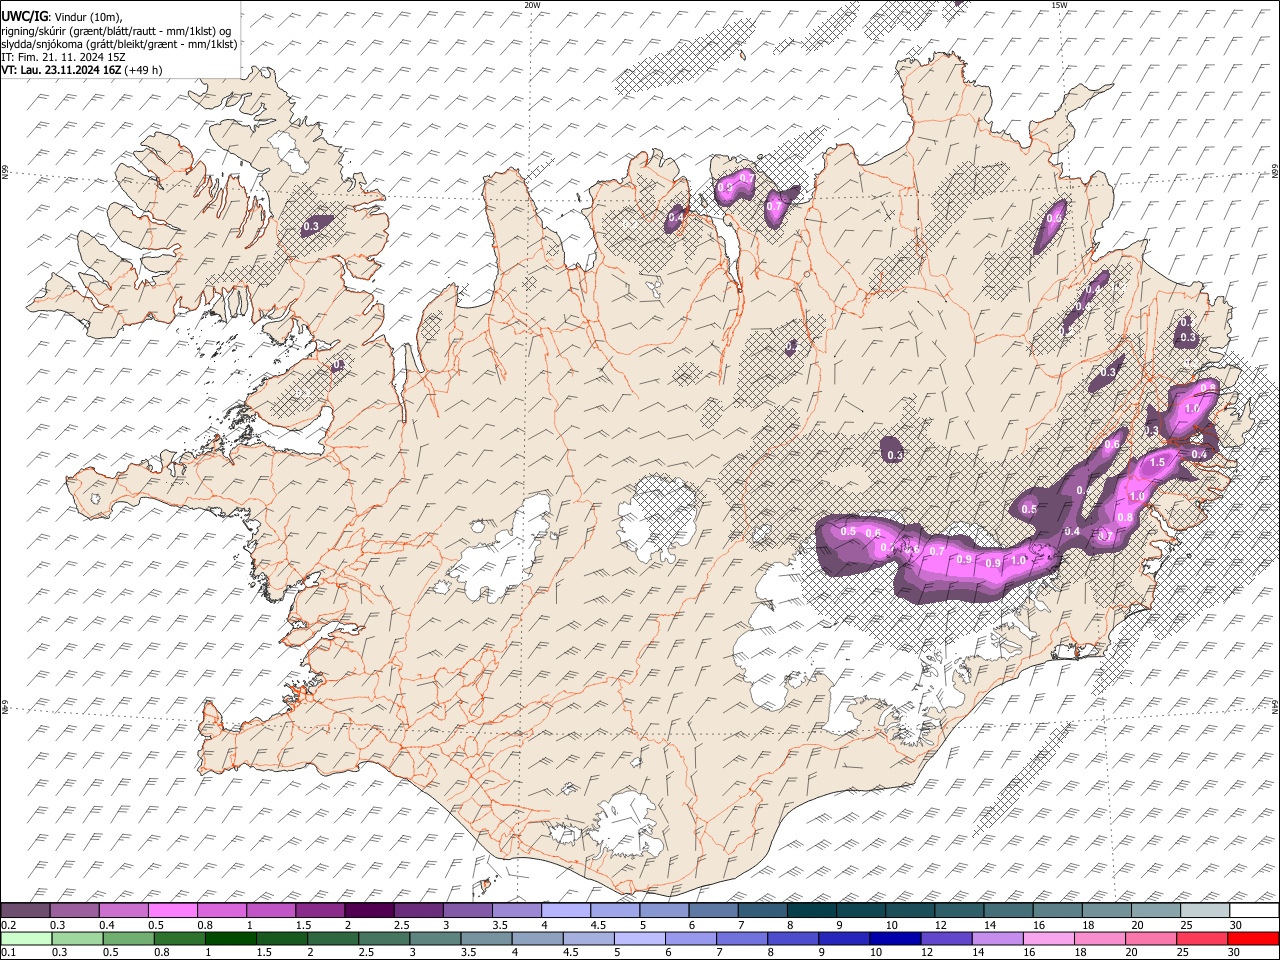Click the 'UWC/IG' title in the header box

pyautogui.click(x=24, y=16)
